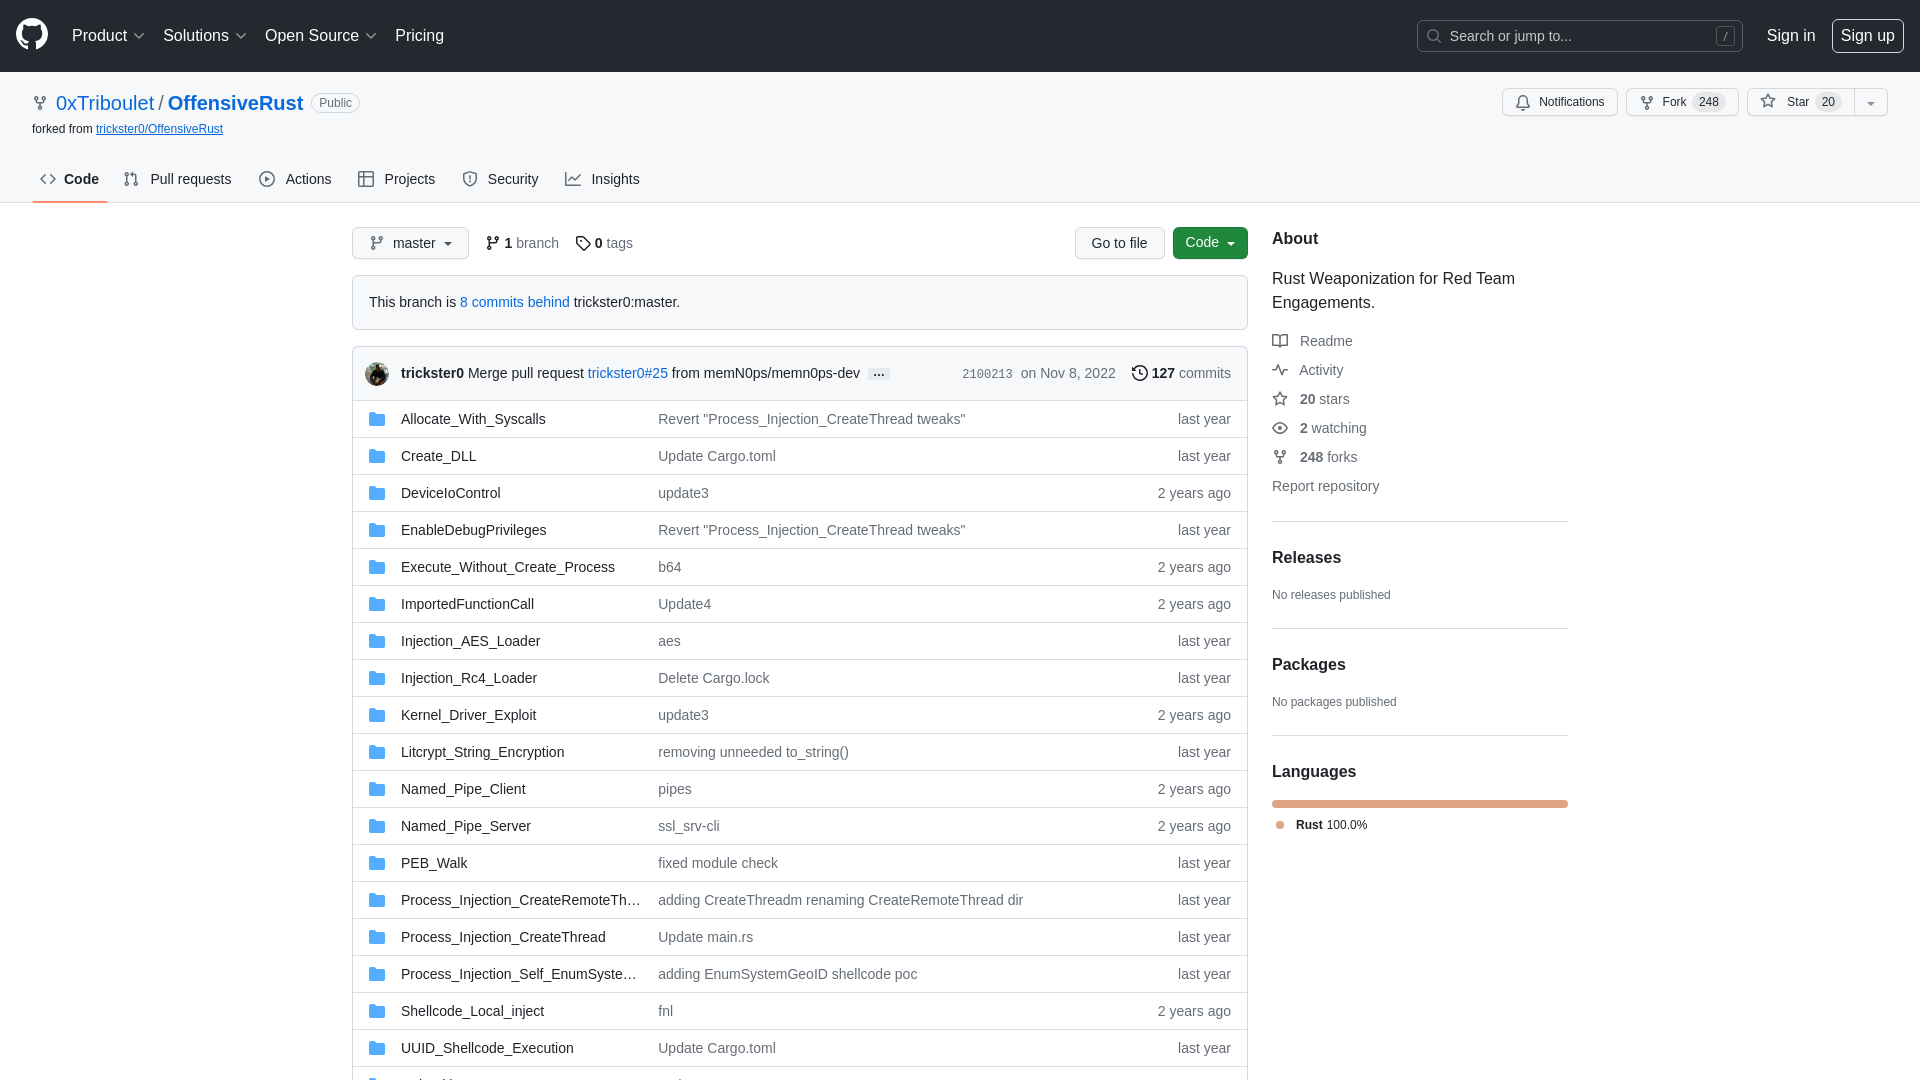Screen dimensions: 1920x1080
Task: Click the watching eye icon
Action: (1280, 428)
